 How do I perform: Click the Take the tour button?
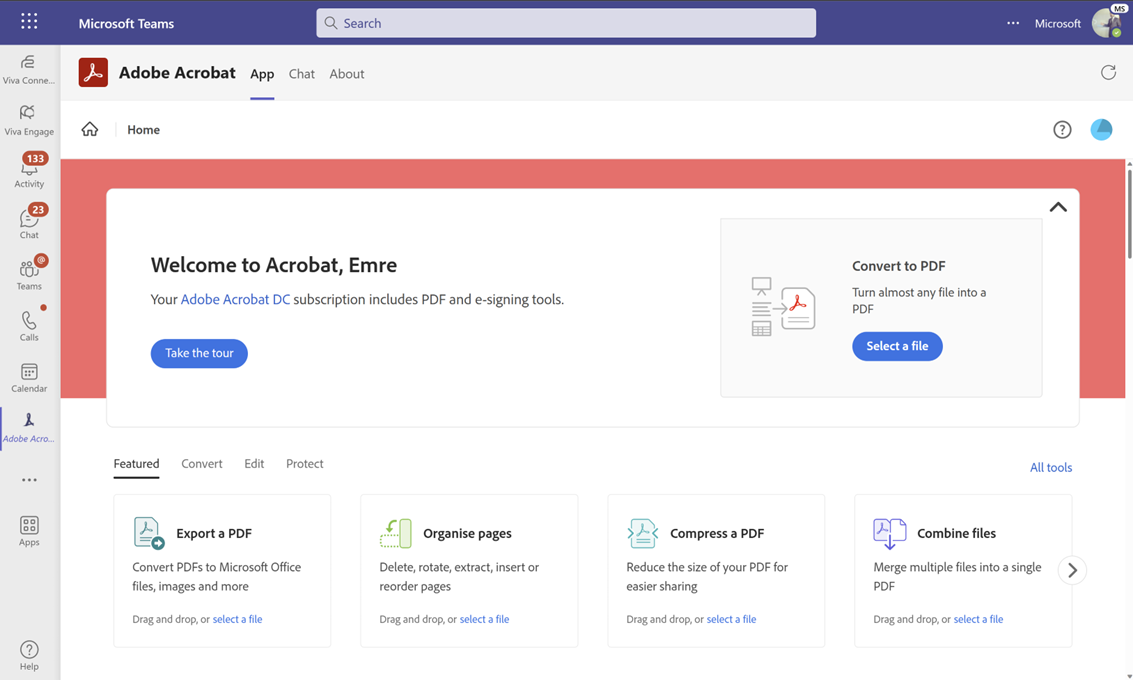click(199, 353)
